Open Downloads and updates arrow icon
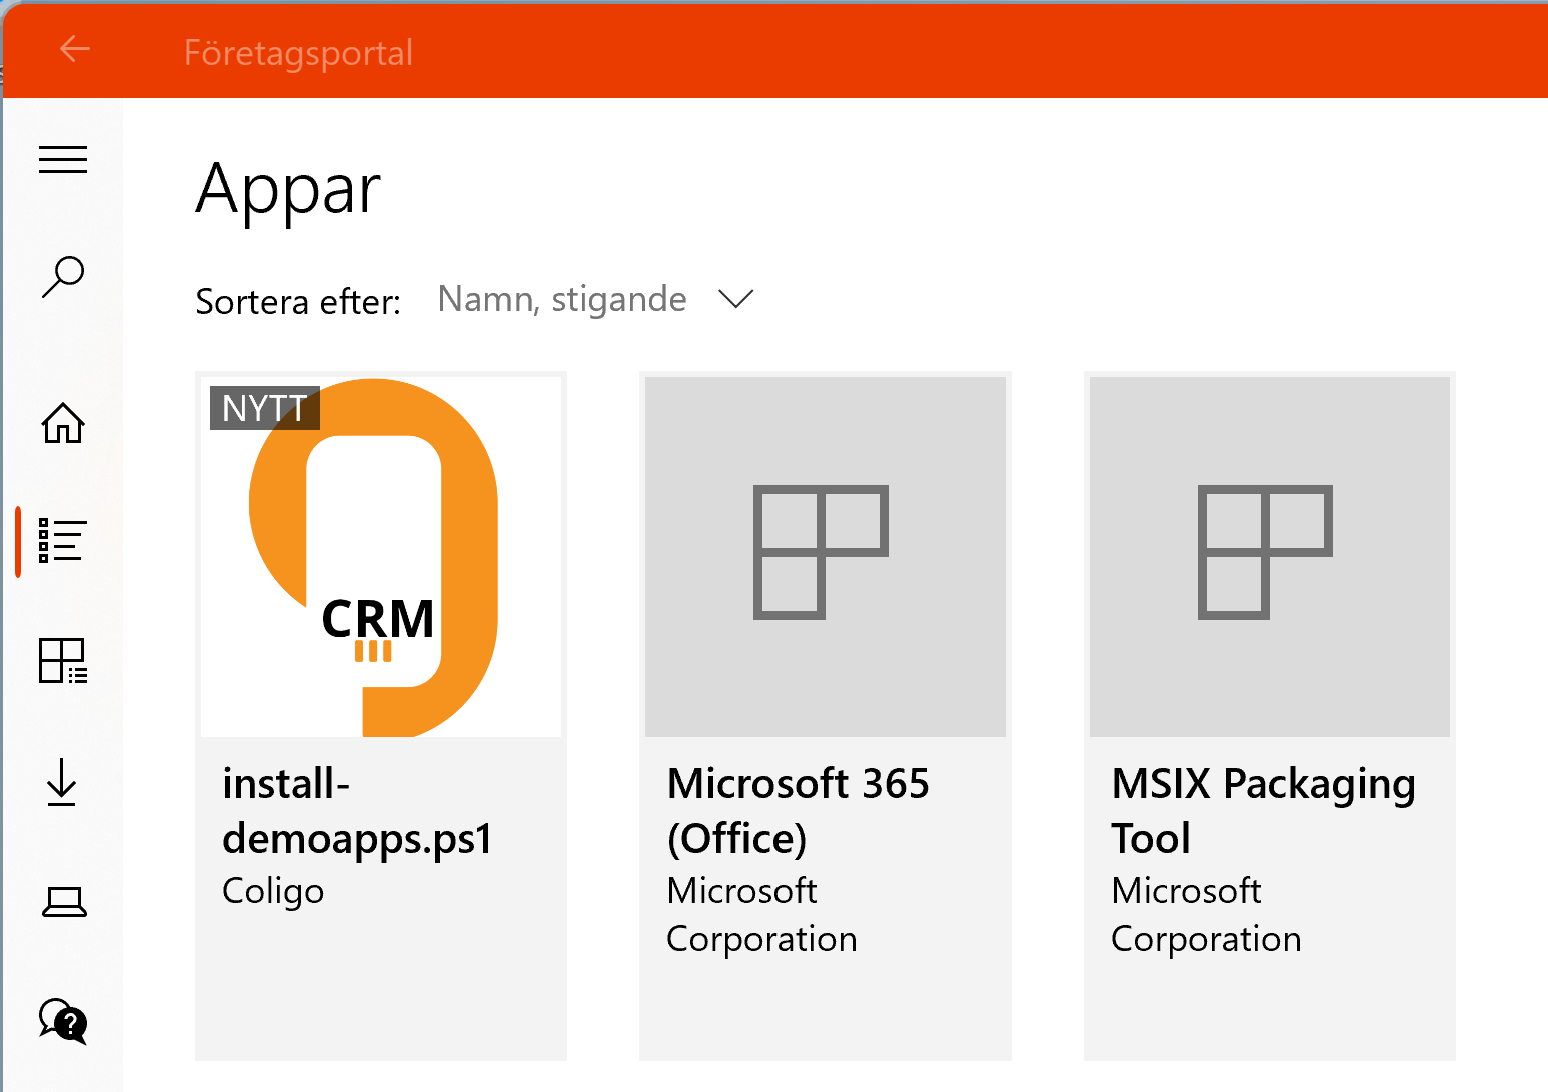 [x=63, y=782]
